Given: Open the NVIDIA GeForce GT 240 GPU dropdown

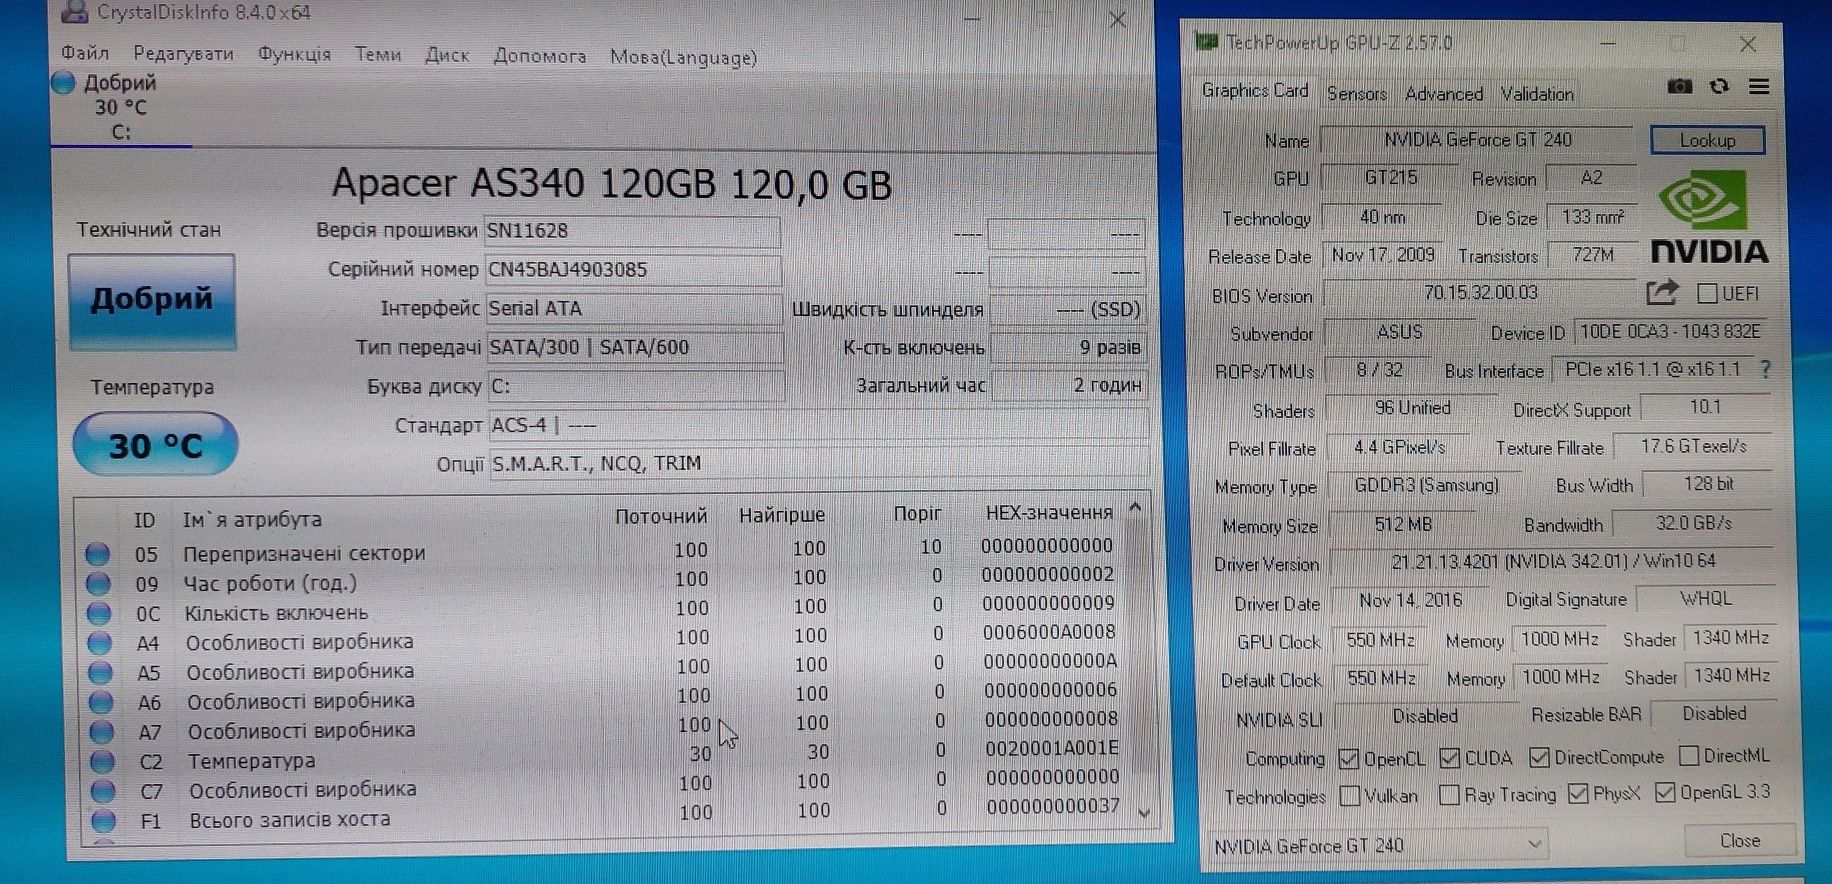Looking at the screenshot, I should pos(1377,846).
